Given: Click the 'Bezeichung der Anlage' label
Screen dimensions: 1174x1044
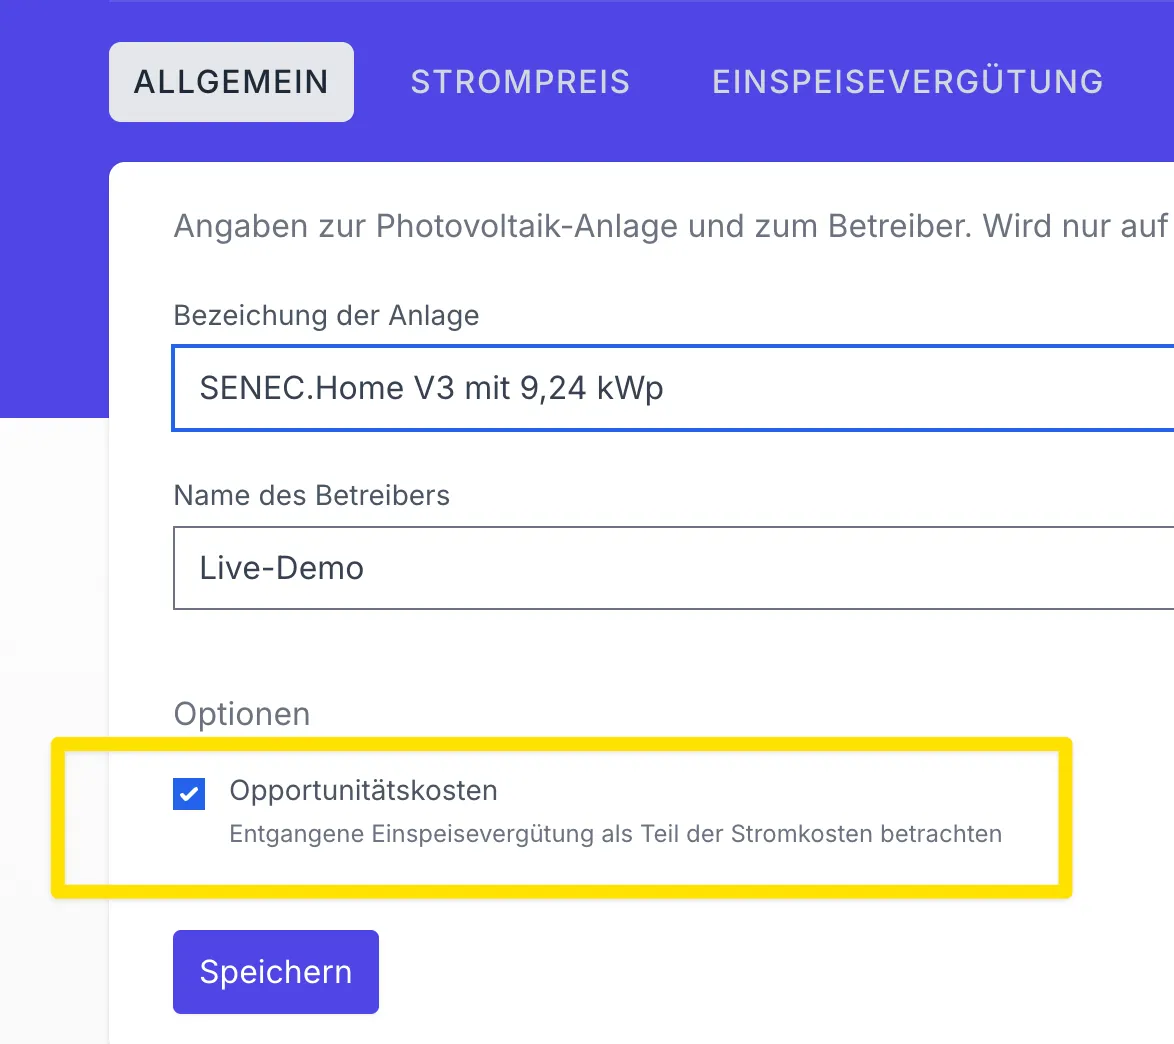Looking at the screenshot, I should [x=326, y=315].
